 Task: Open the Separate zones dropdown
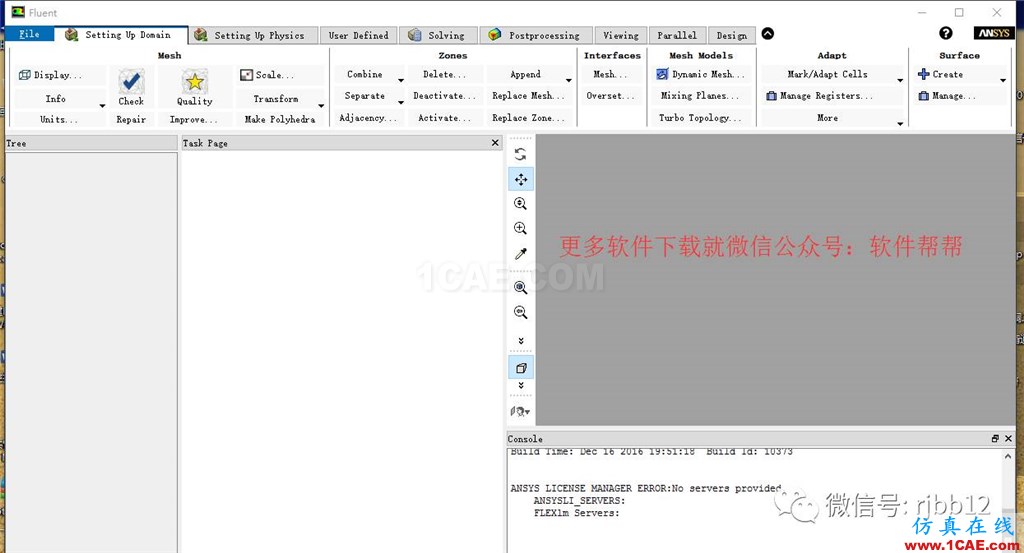401,103
